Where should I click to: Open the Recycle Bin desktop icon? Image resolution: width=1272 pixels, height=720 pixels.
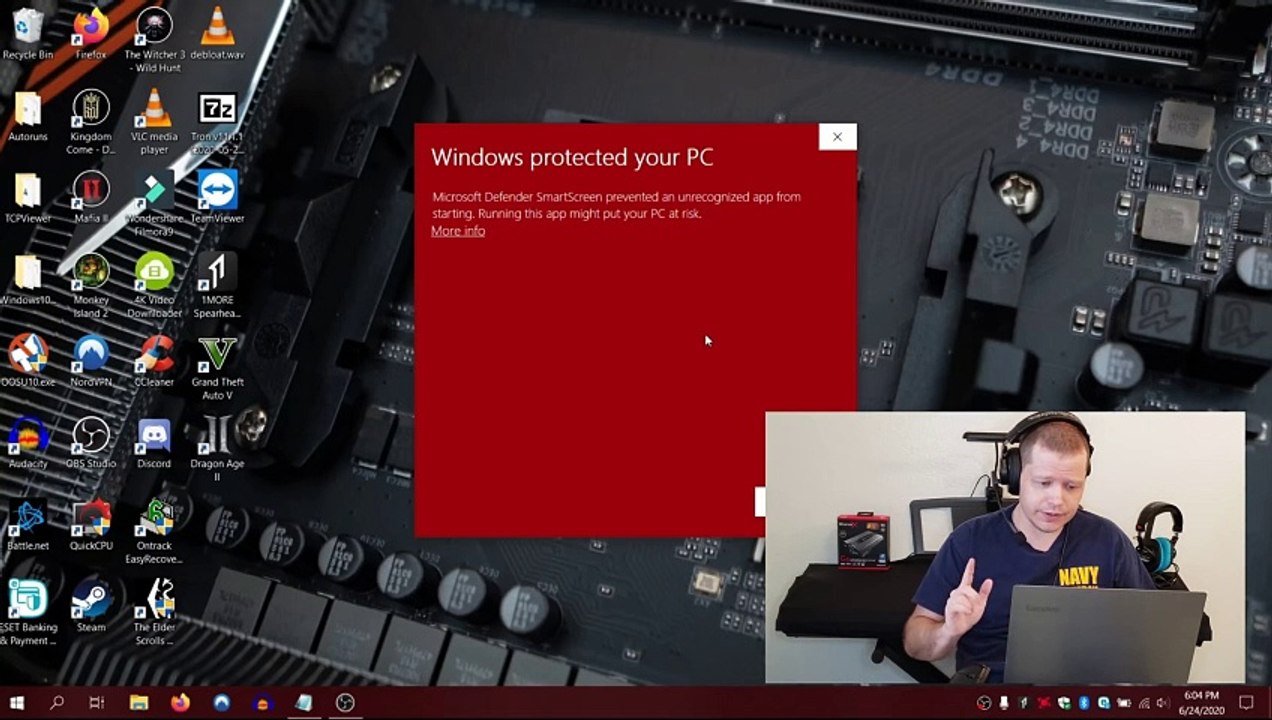coord(28,34)
